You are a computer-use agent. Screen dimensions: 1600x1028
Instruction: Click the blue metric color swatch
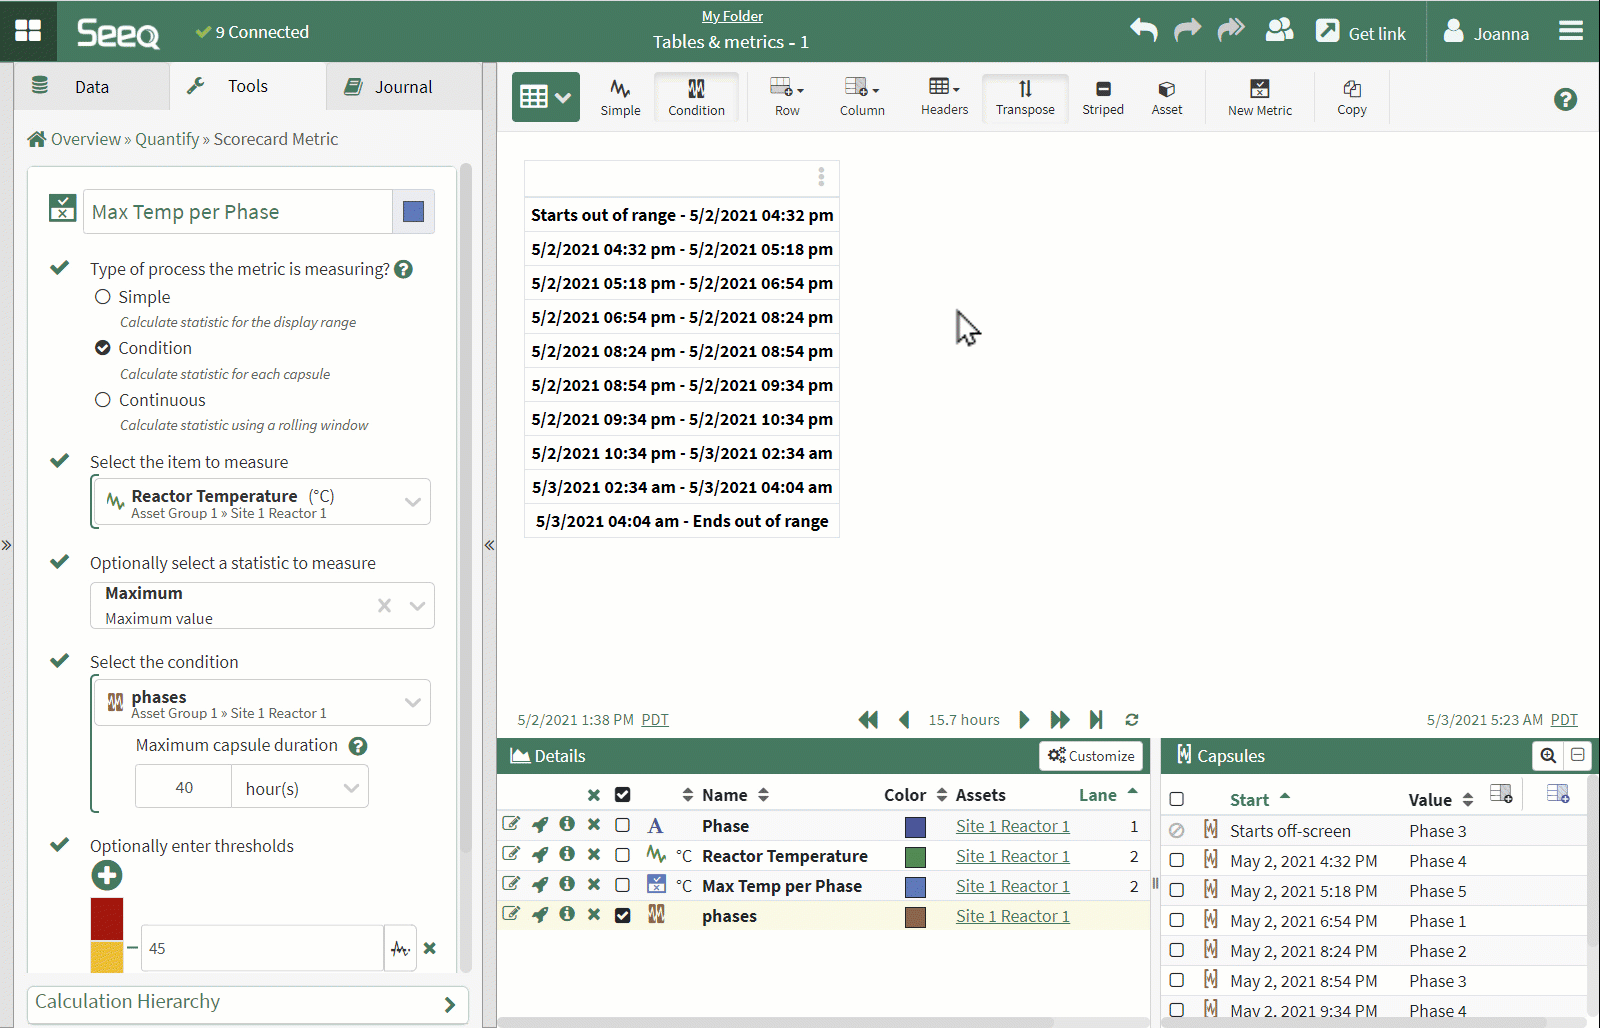(x=413, y=212)
